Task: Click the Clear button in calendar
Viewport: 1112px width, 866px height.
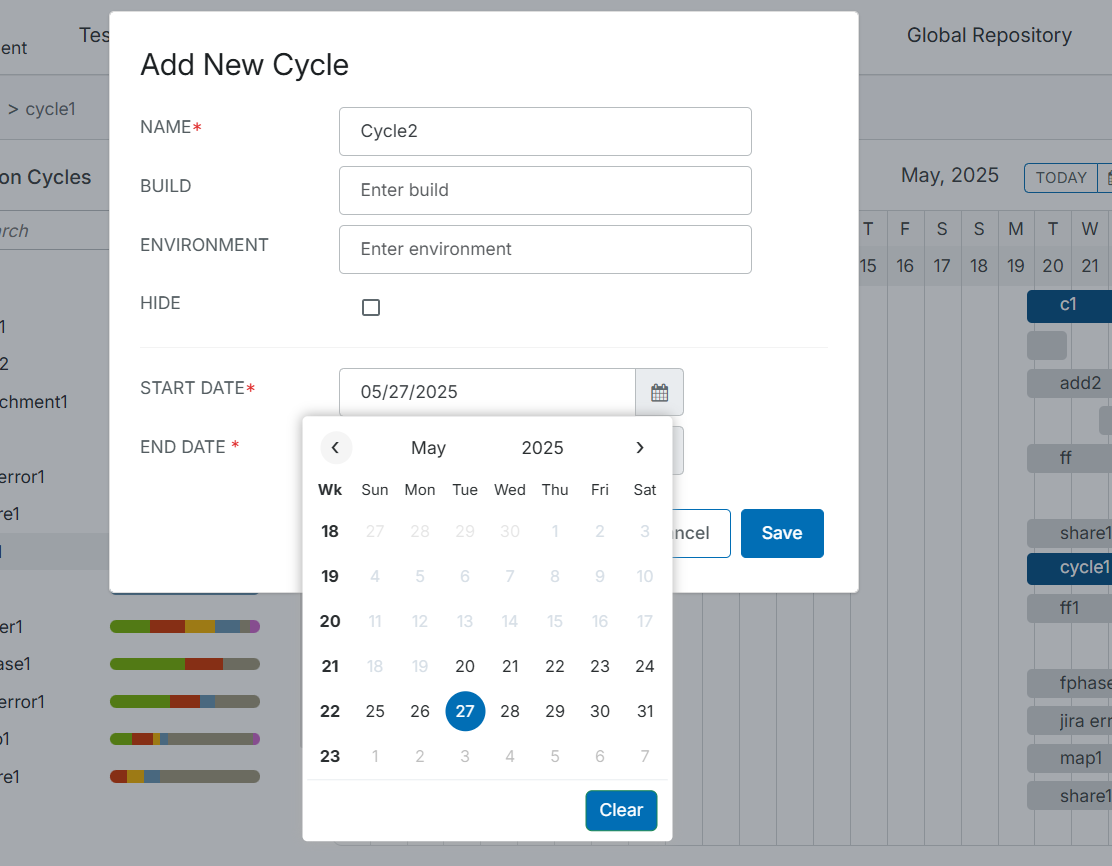Action: coord(621,810)
